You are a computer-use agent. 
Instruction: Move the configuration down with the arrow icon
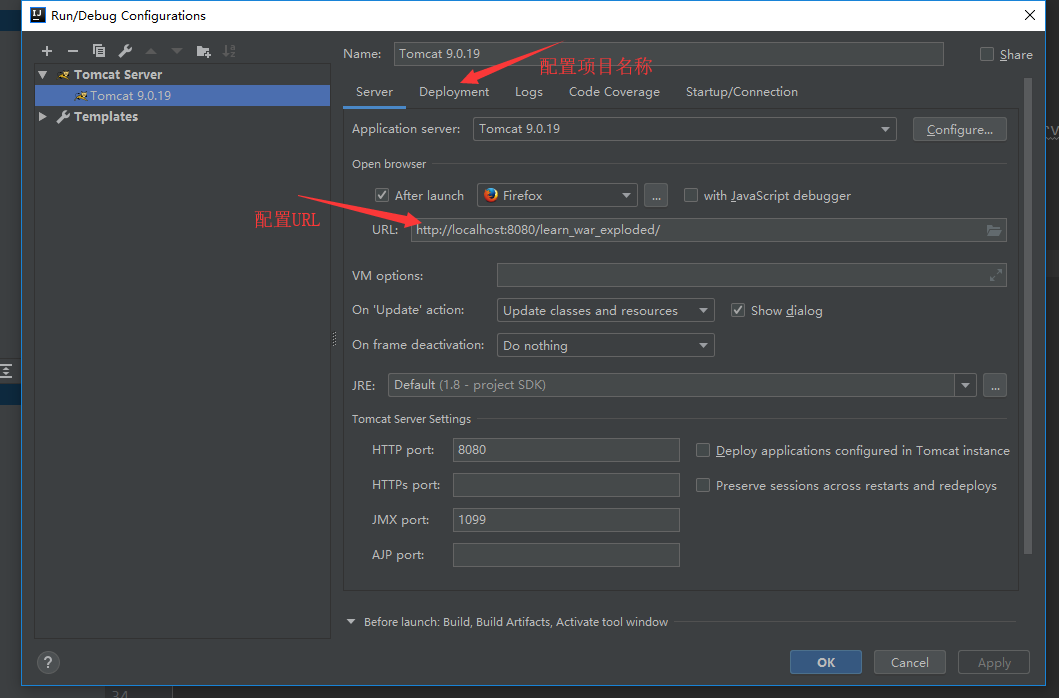[177, 51]
